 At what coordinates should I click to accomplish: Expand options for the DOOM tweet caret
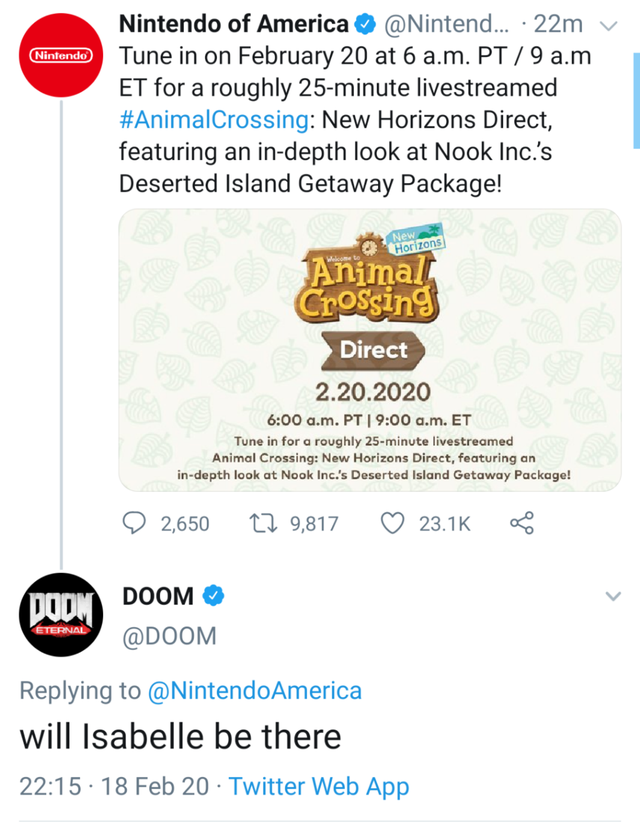point(613,595)
